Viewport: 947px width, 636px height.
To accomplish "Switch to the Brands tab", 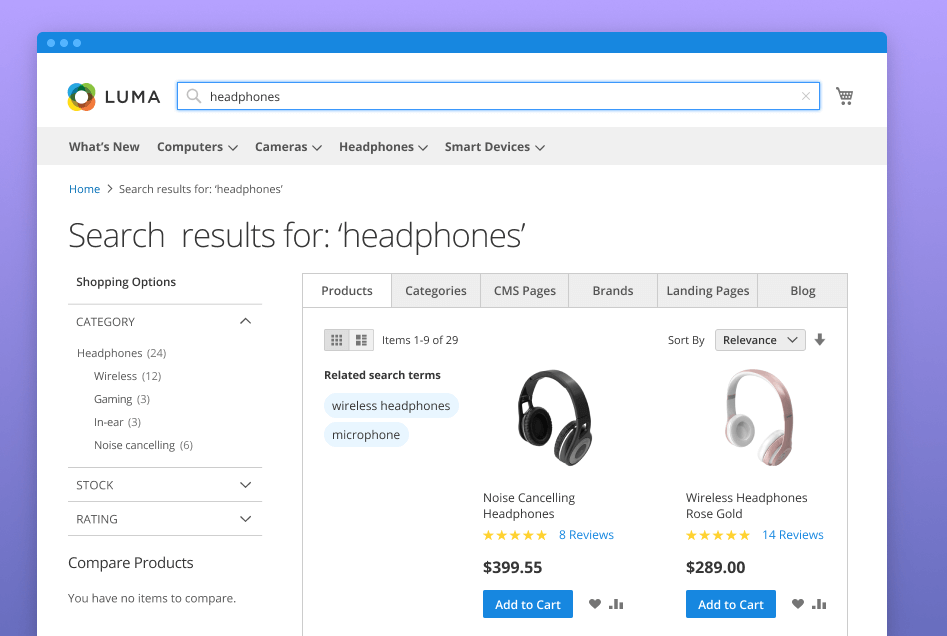I will tap(612, 291).
